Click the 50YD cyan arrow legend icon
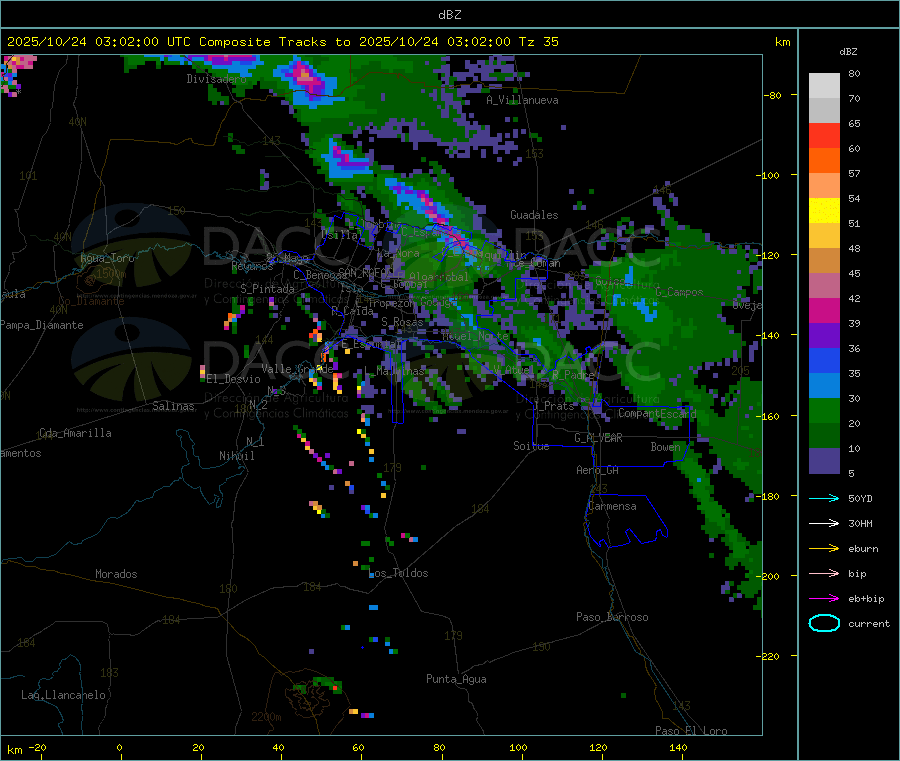Viewport: 900px width, 761px height. [824, 498]
